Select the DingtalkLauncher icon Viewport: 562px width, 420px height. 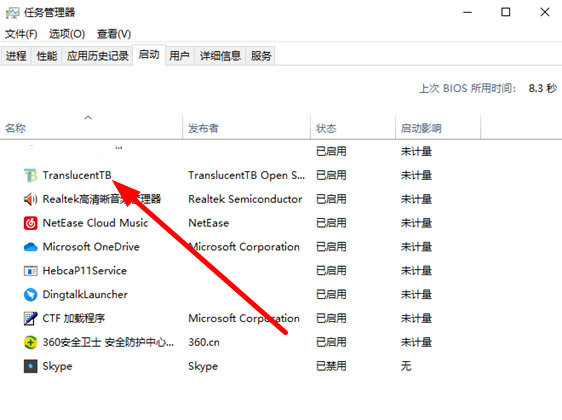(30, 295)
